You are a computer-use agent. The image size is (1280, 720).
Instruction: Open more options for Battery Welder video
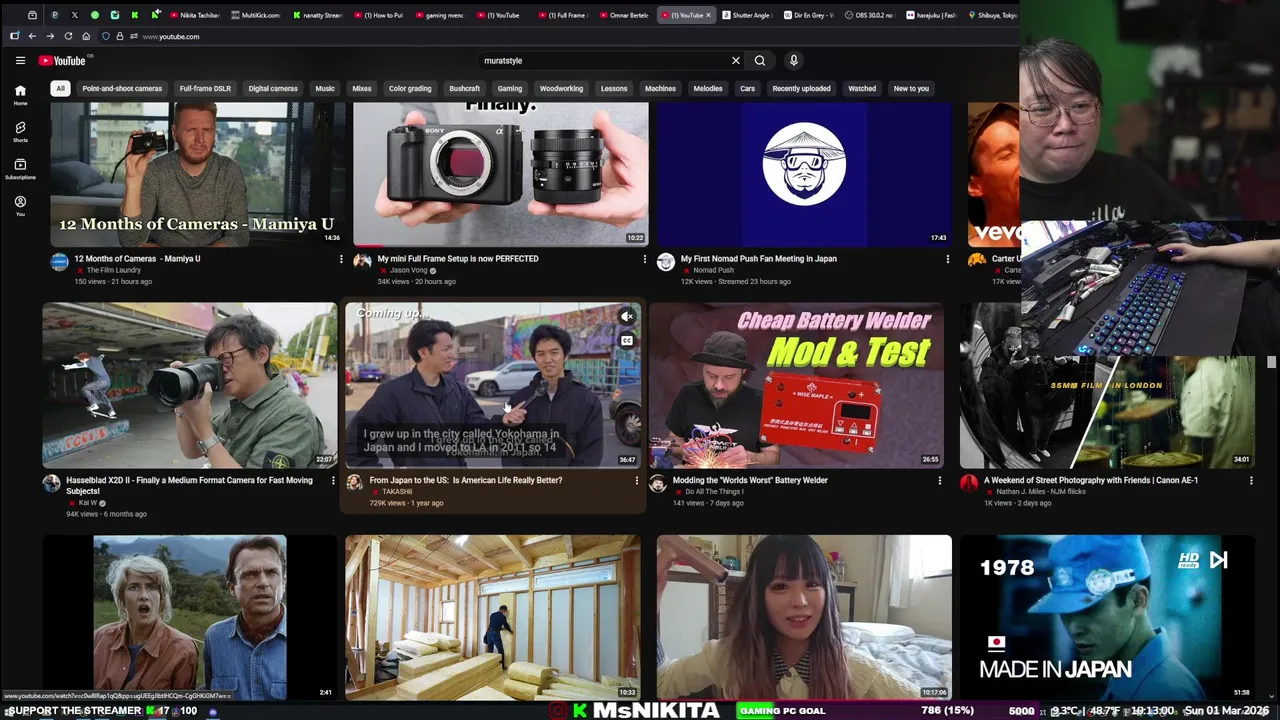(x=939, y=481)
